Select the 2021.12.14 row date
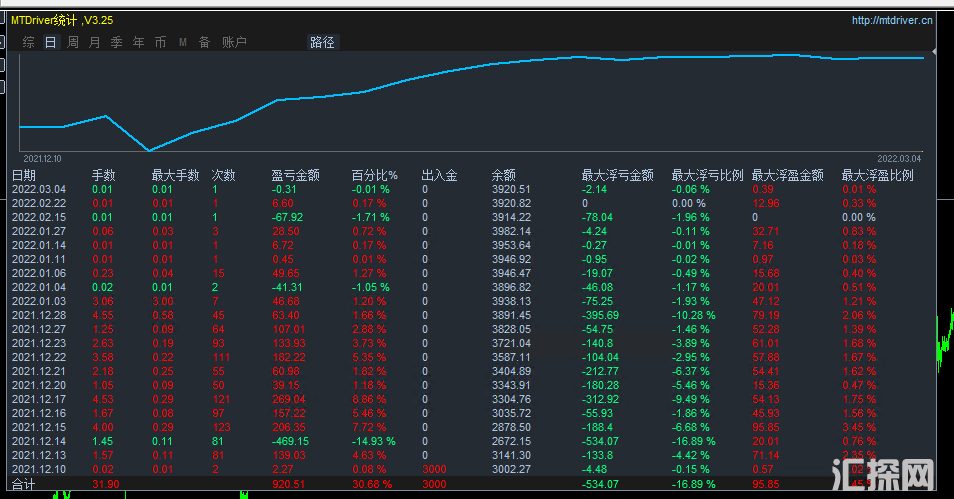954x499 pixels. click(38, 441)
